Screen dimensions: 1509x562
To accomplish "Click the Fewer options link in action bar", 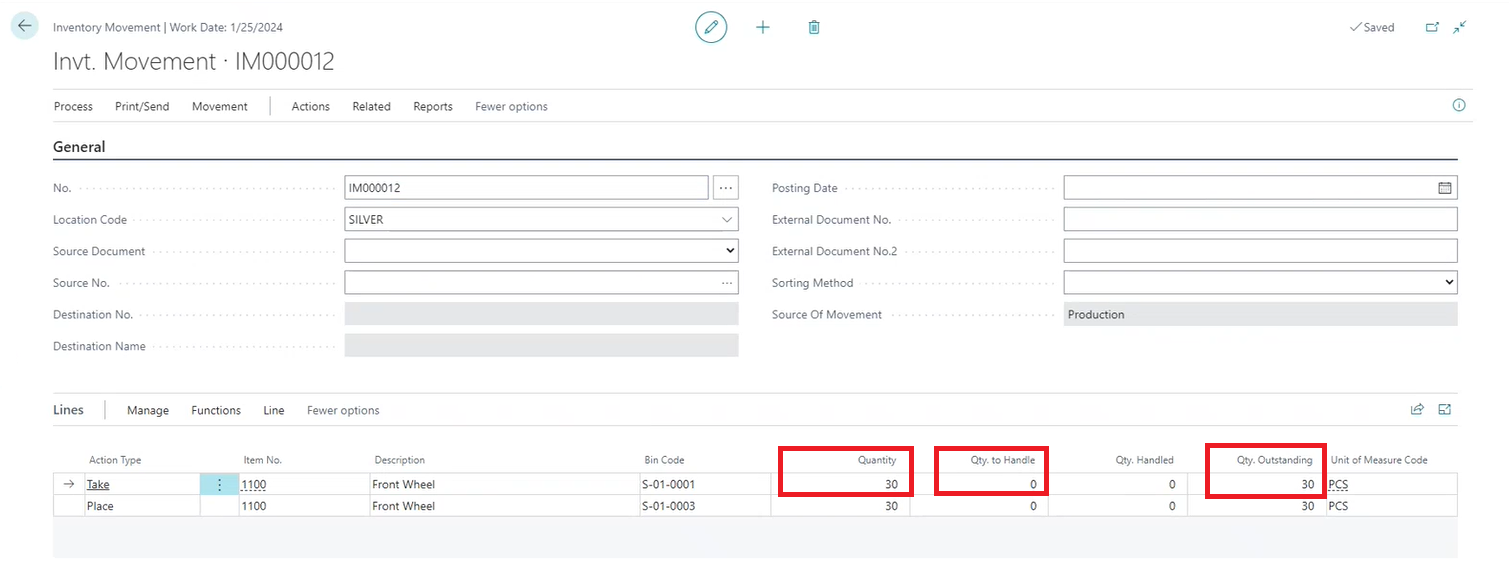I will [511, 106].
